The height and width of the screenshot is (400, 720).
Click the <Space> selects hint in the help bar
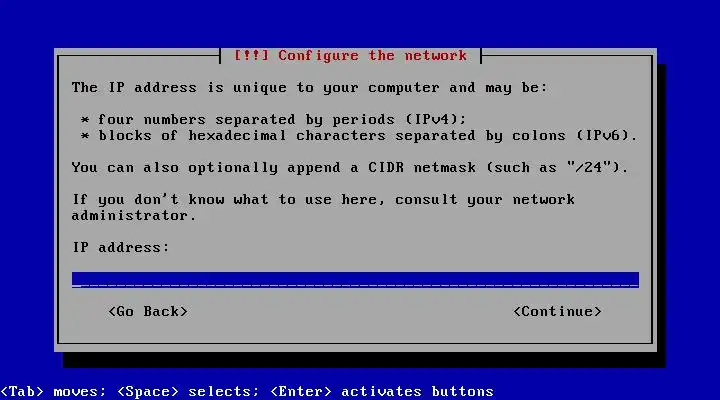[x=188, y=391]
